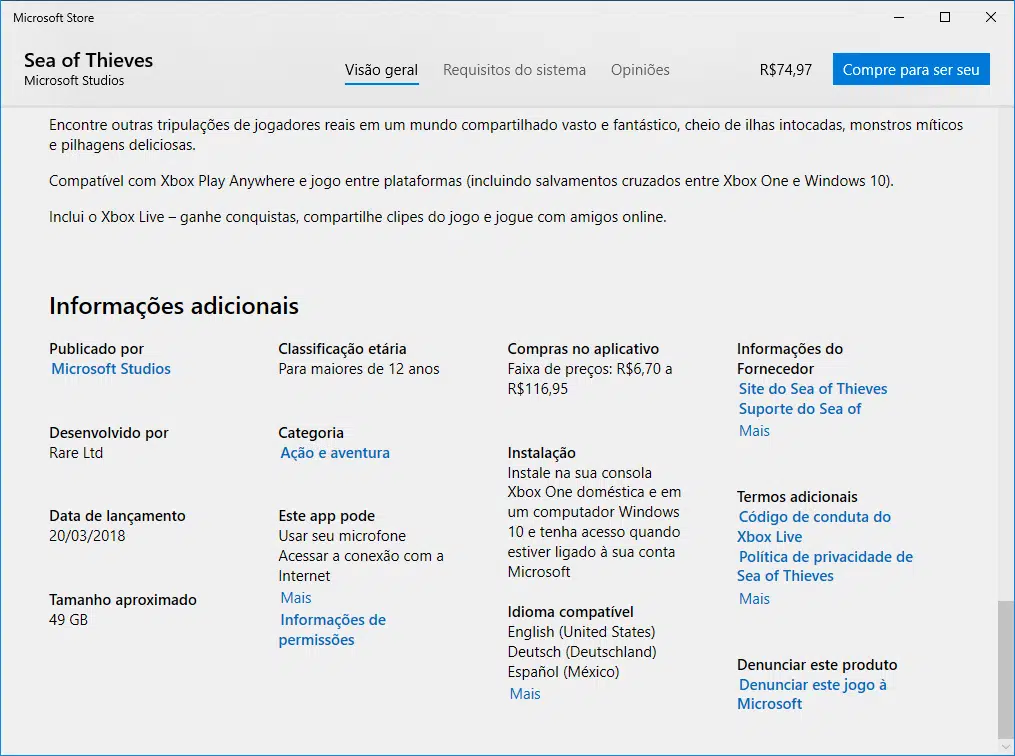Open Código de conduta do Xbox Live

point(814,527)
